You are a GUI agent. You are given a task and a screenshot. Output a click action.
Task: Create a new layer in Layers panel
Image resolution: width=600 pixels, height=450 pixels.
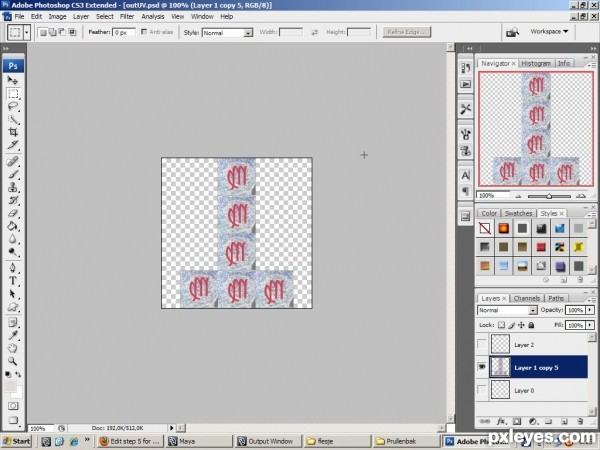tap(564, 421)
